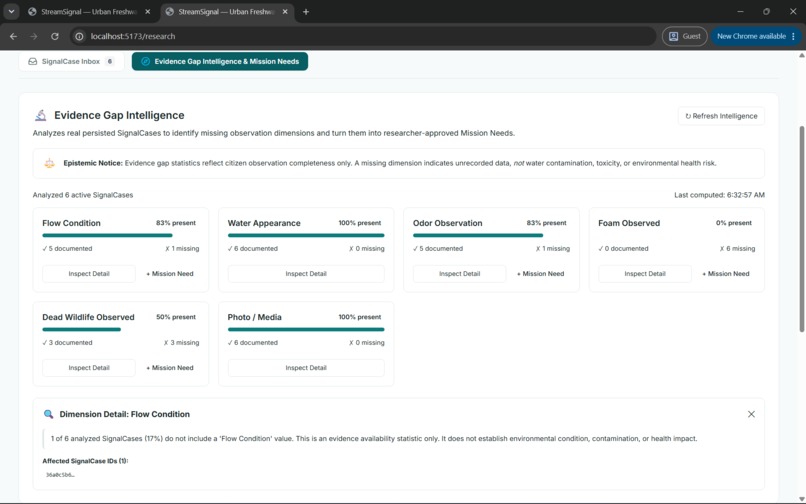The height and width of the screenshot is (504, 806).
Task: Open Chrome three-dot menu
Action: tap(794, 37)
